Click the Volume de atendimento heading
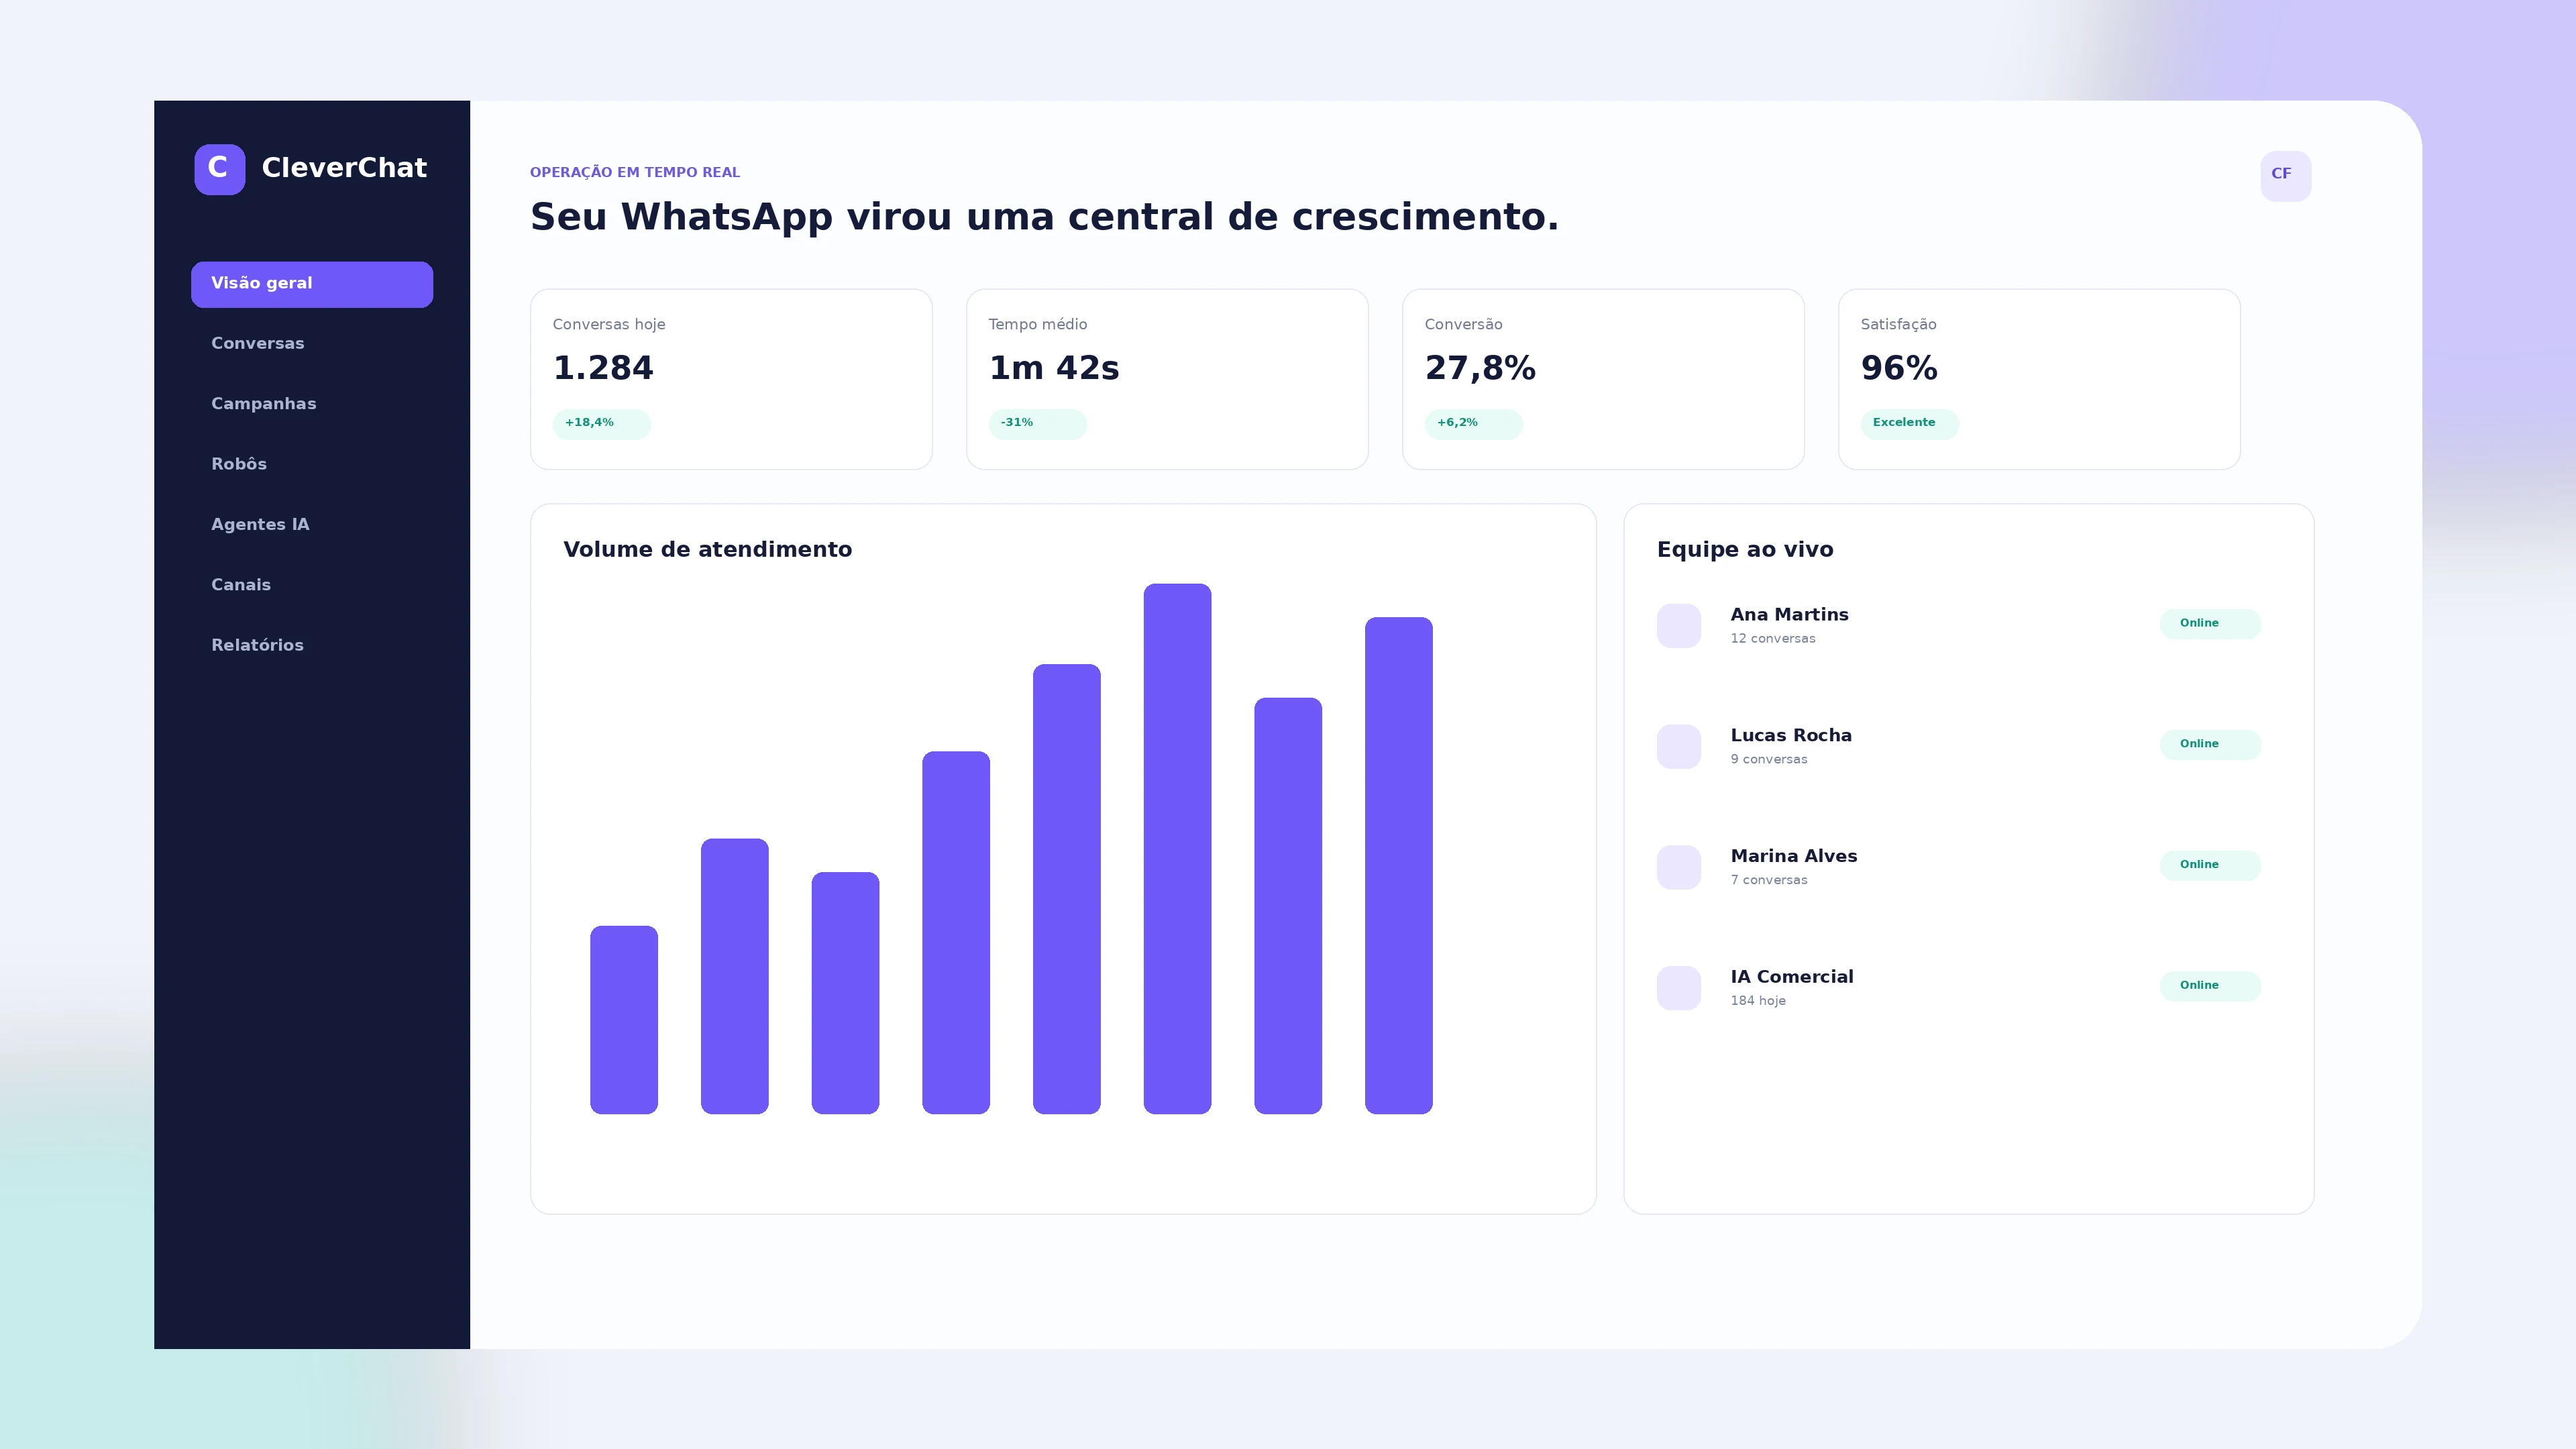The height and width of the screenshot is (1449, 2576). (x=708, y=550)
